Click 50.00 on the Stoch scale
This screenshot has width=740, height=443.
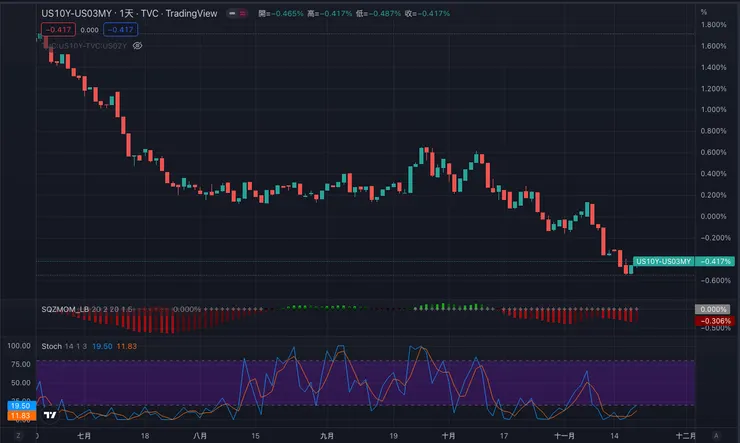tap(20, 383)
